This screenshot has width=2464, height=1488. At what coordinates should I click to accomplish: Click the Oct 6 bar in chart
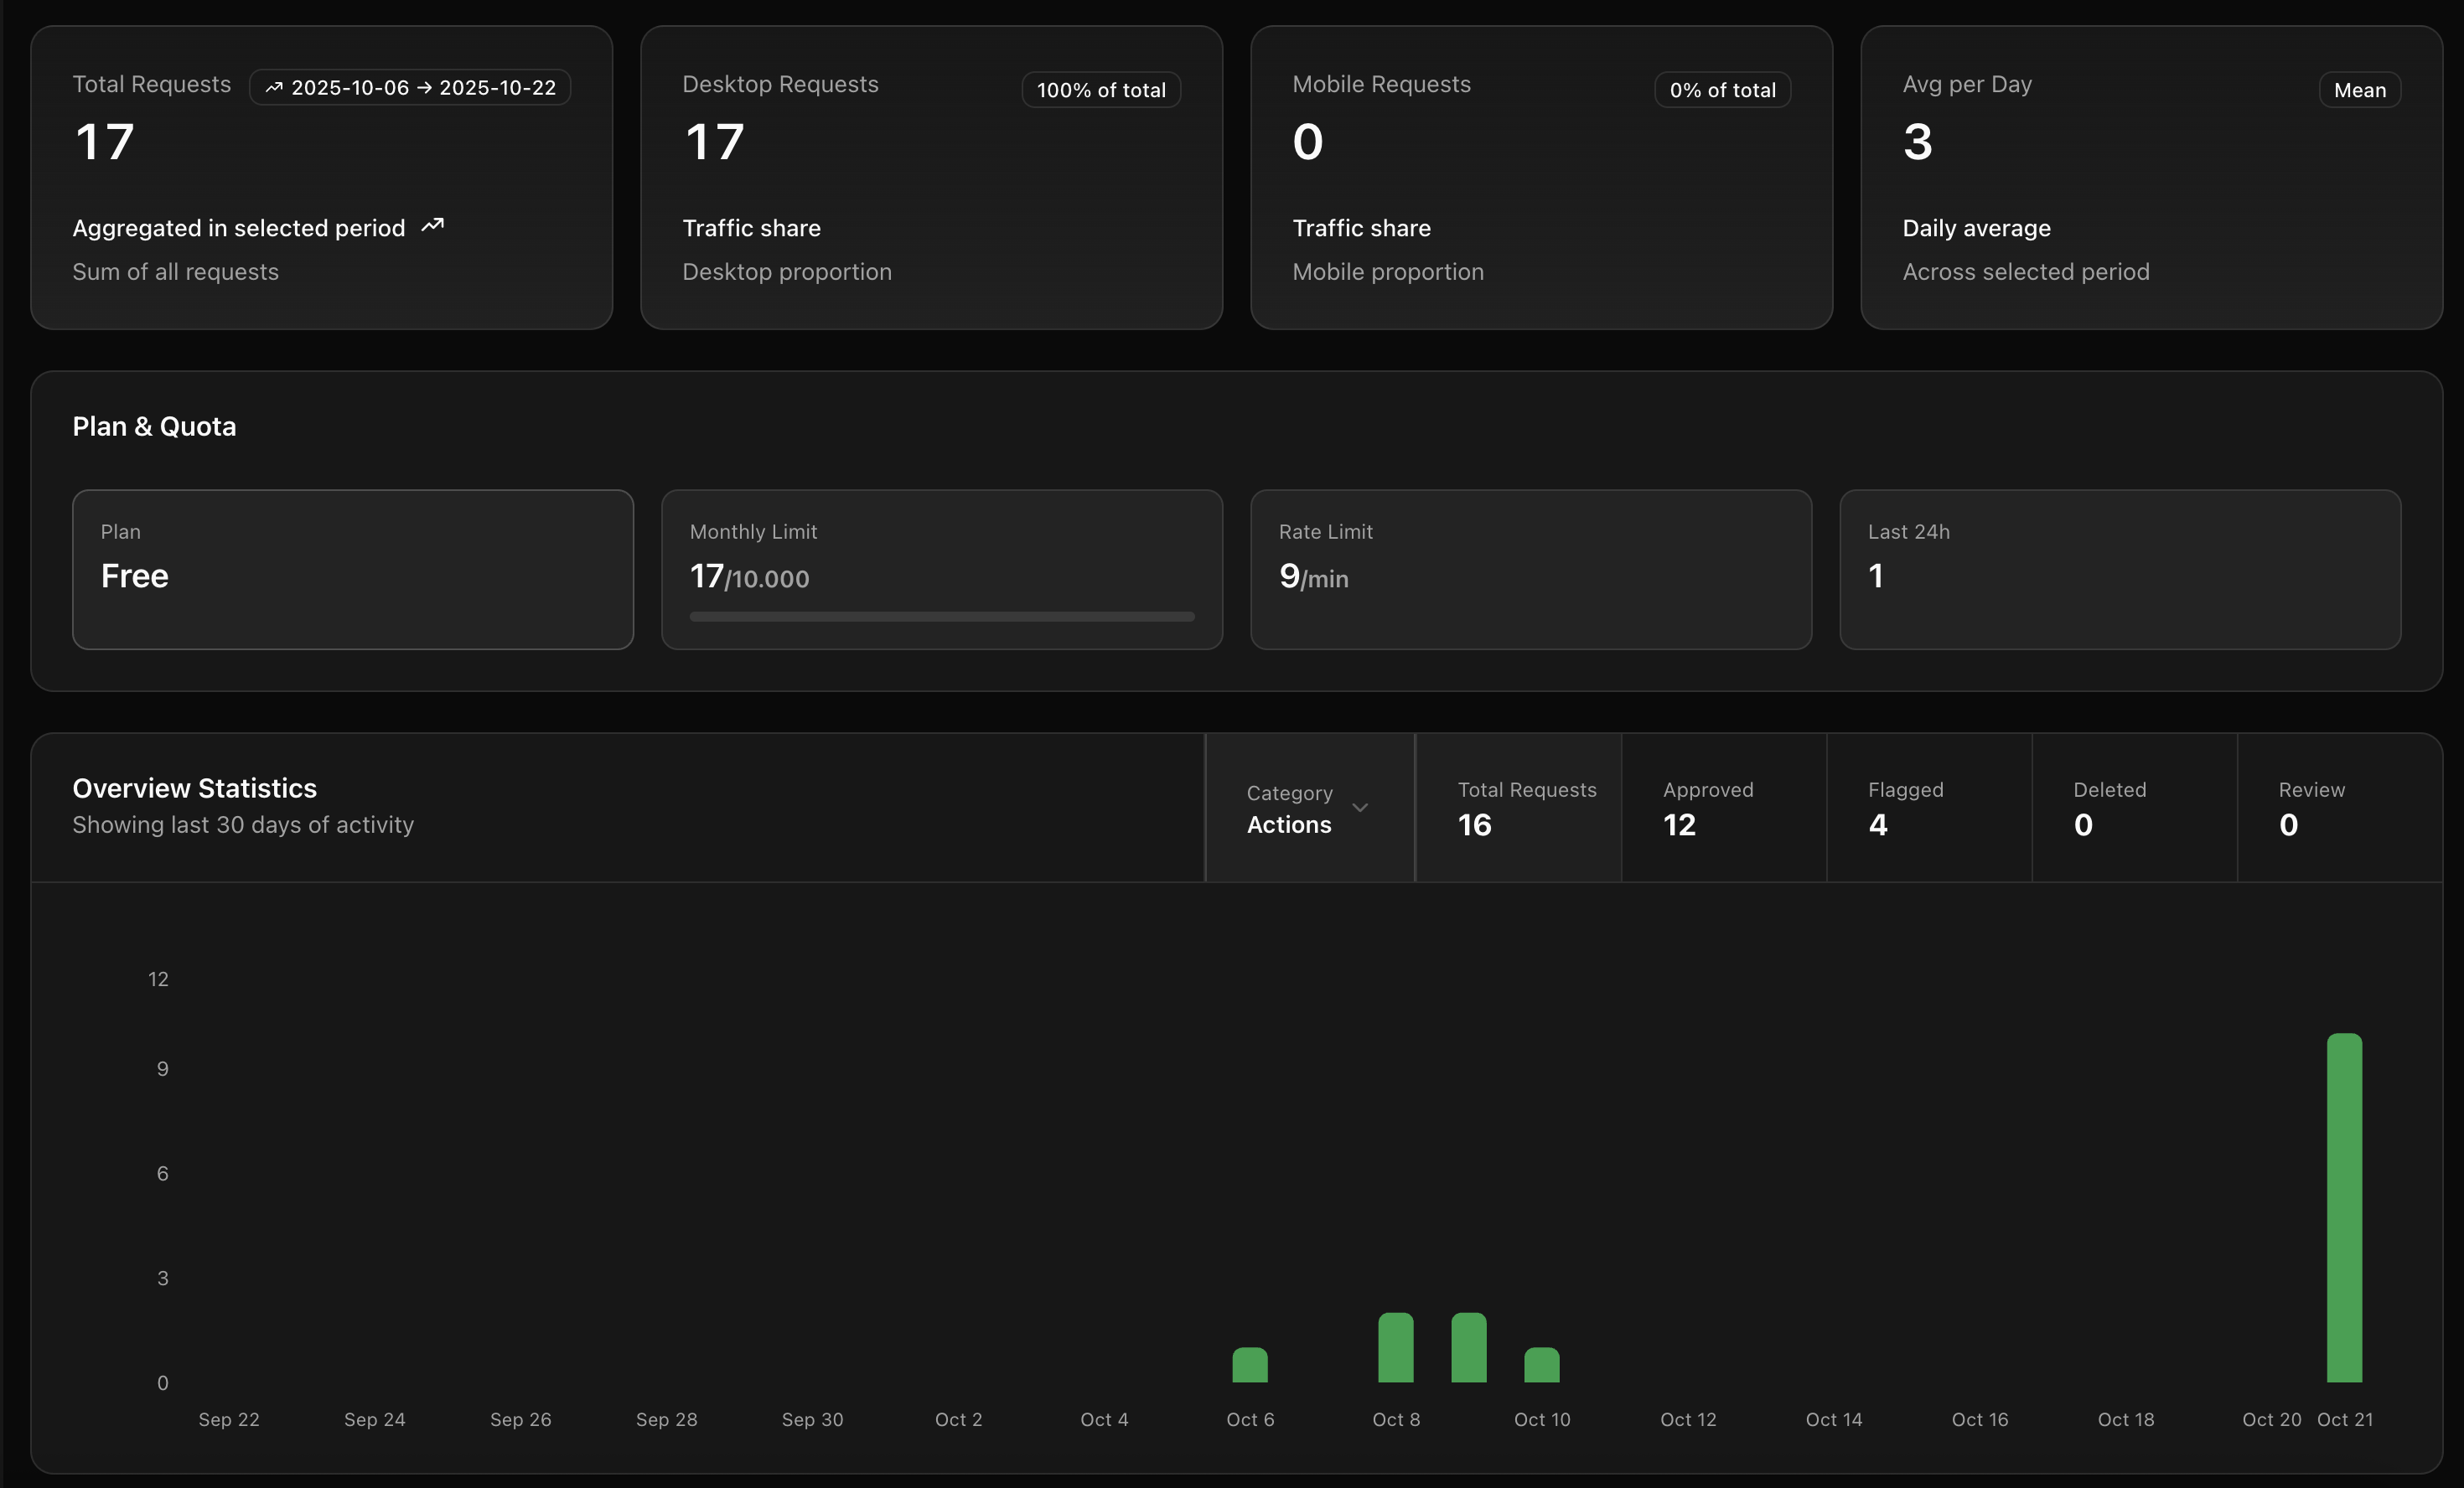click(1250, 1366)
